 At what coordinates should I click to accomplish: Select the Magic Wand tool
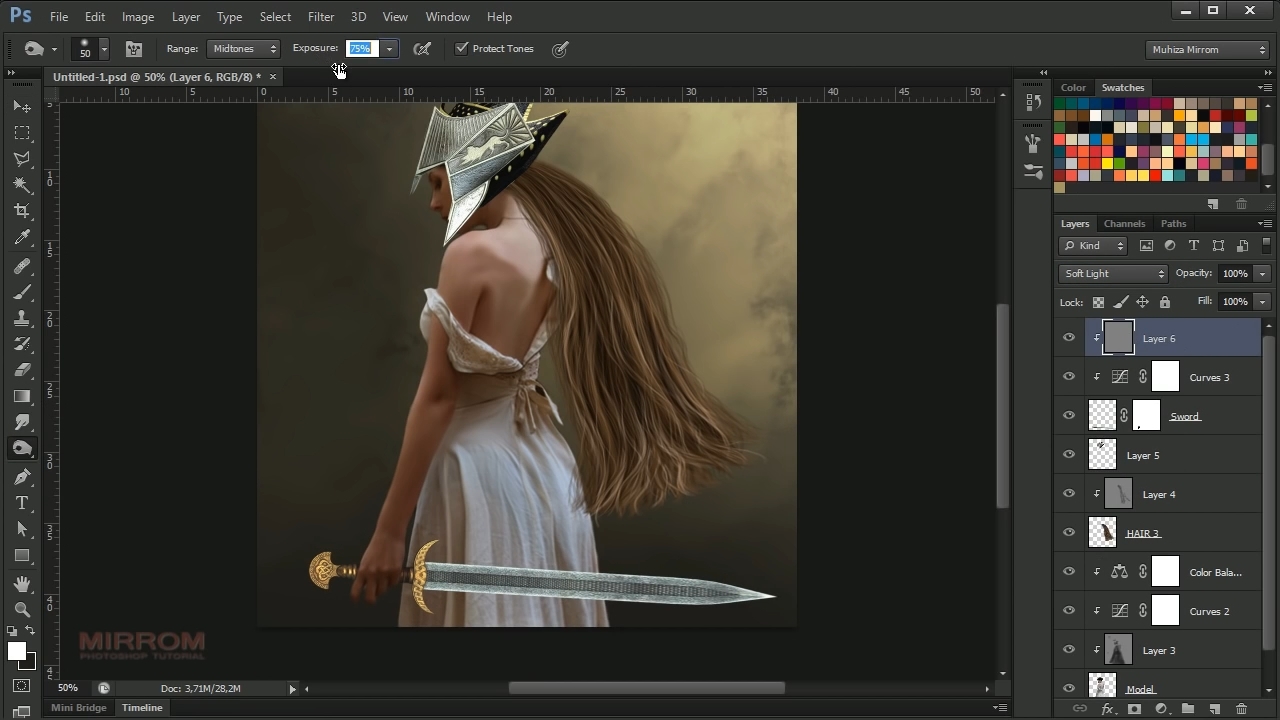point(22,185)
